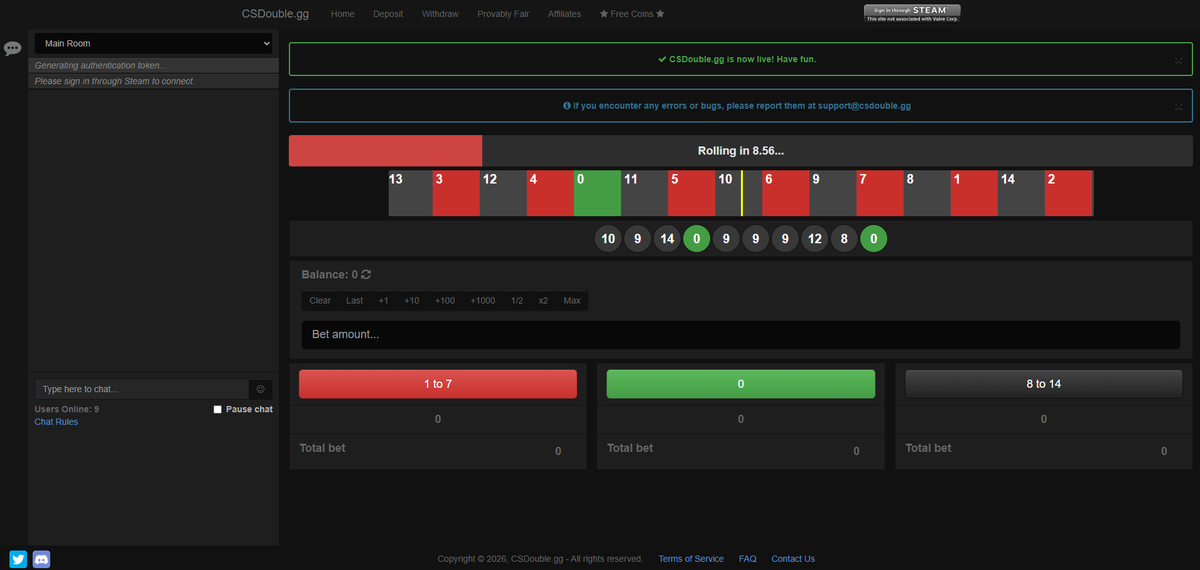
Task: Click 'Please sign in through Steam to connect' message
Action: 113,81
